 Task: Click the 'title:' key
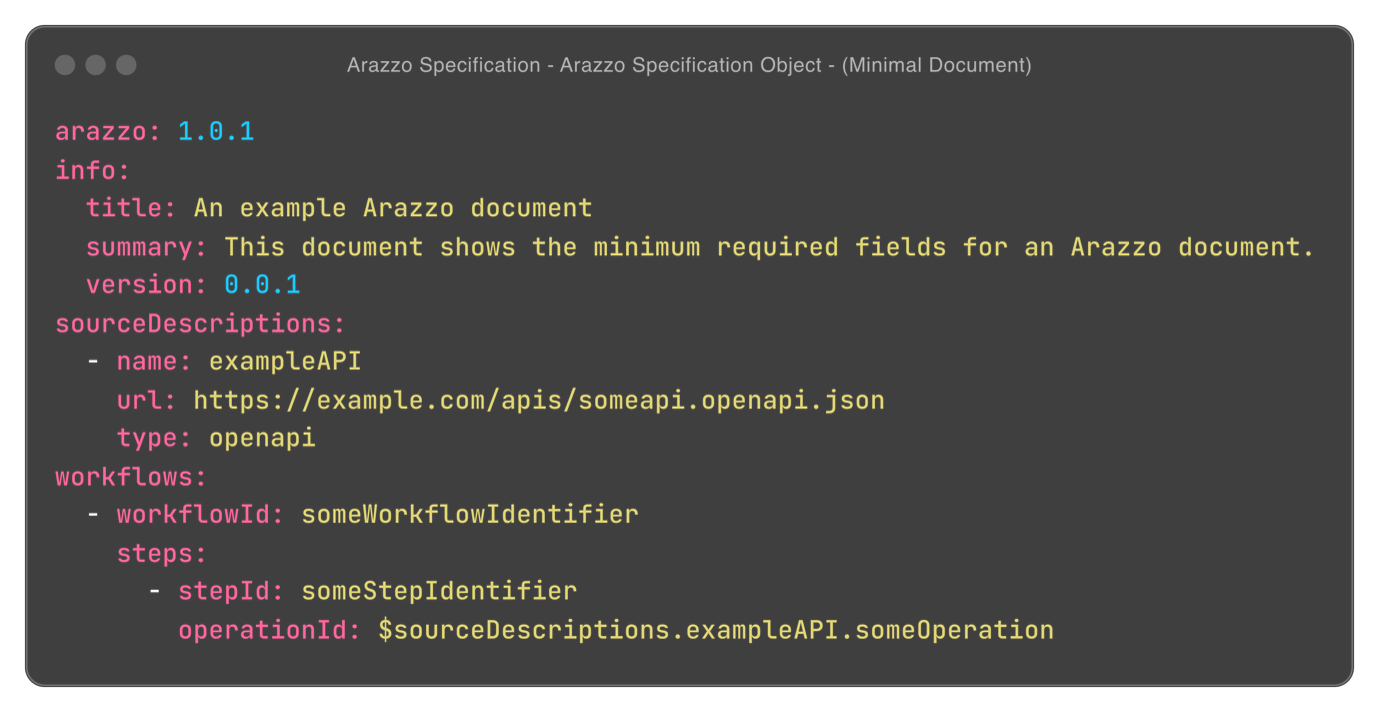point(132,208)
